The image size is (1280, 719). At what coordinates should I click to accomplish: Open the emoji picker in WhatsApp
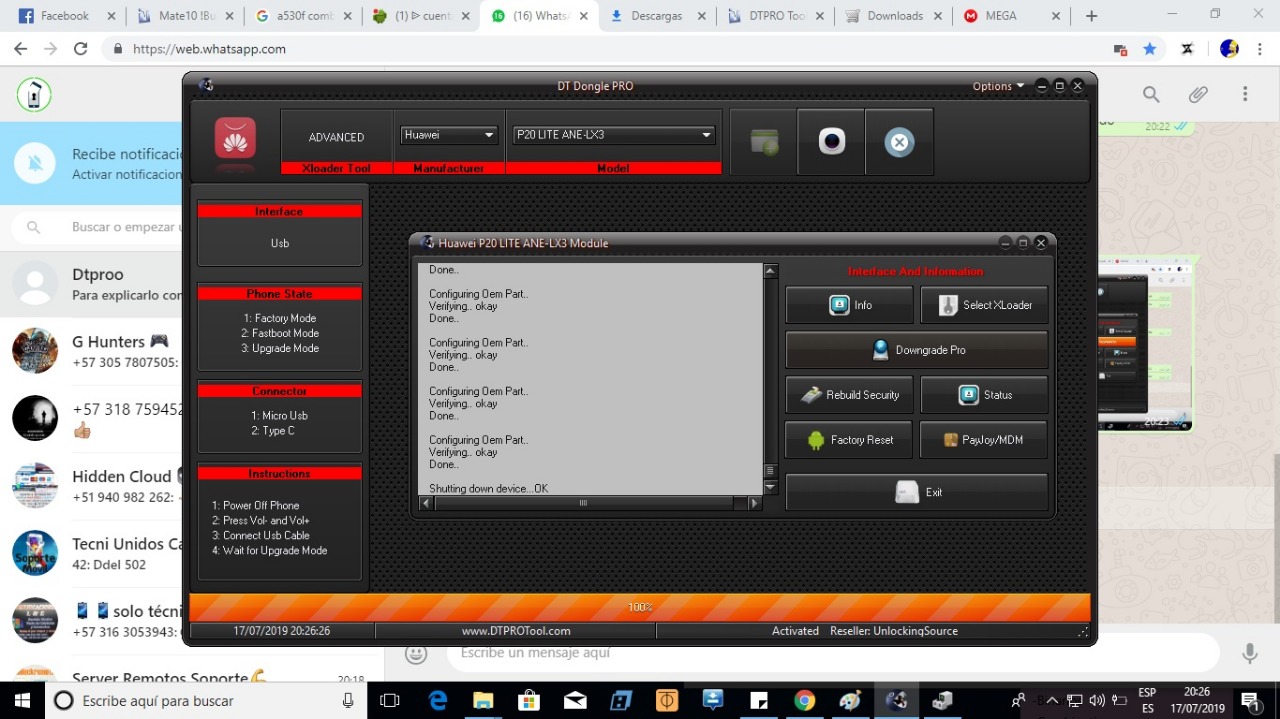(x=416, y=653)
